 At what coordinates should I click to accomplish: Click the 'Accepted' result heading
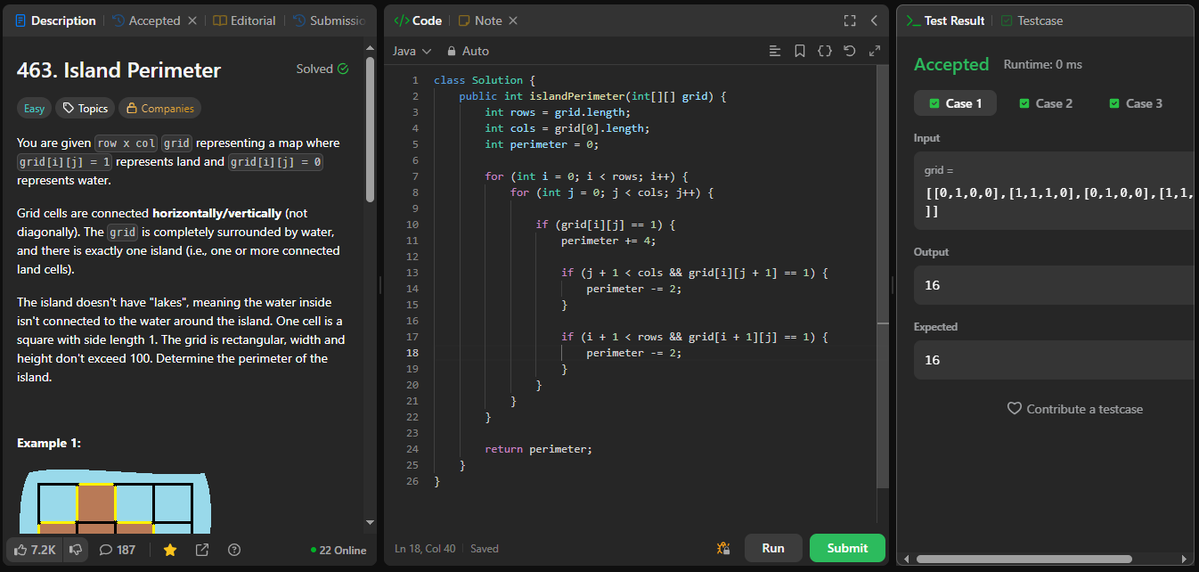tap(951, 64)
